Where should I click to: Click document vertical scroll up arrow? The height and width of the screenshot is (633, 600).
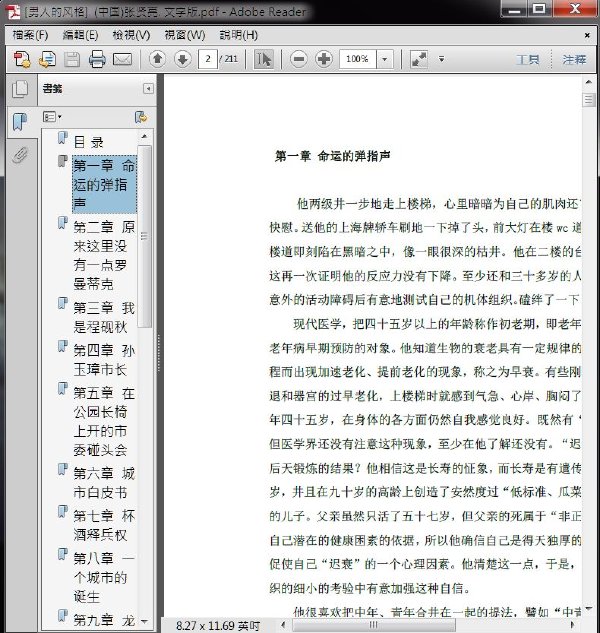pos(588,82)
